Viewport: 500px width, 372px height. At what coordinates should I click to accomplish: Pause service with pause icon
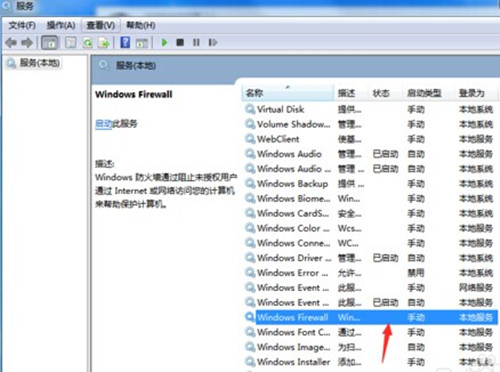[x=196, y=43]
